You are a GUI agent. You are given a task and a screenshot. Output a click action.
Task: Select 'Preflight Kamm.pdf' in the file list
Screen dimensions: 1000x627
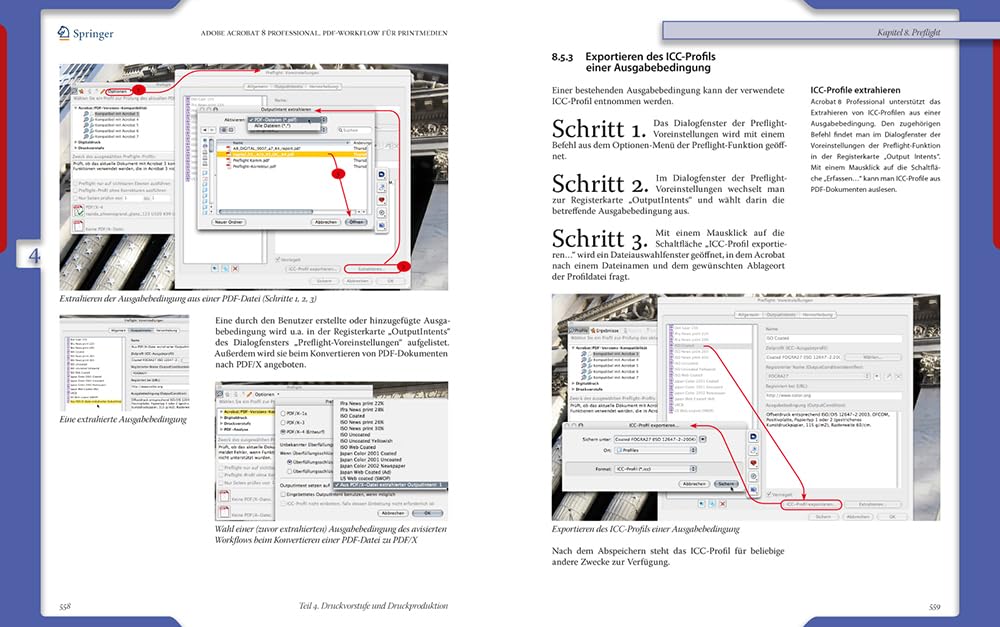[251, 160]
